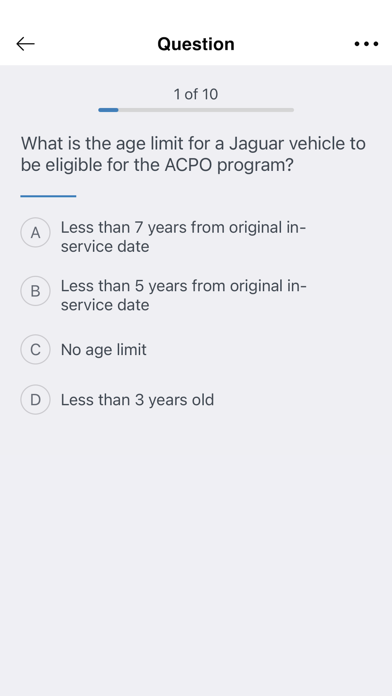Click the question text about ACPO program
Image resolution: width=392 pixels, height=696 pixels.
tap(193, 154)
